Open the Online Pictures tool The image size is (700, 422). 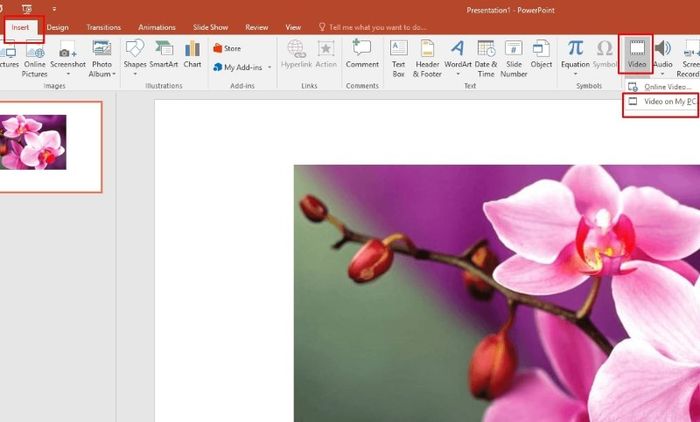pos(35,58)
